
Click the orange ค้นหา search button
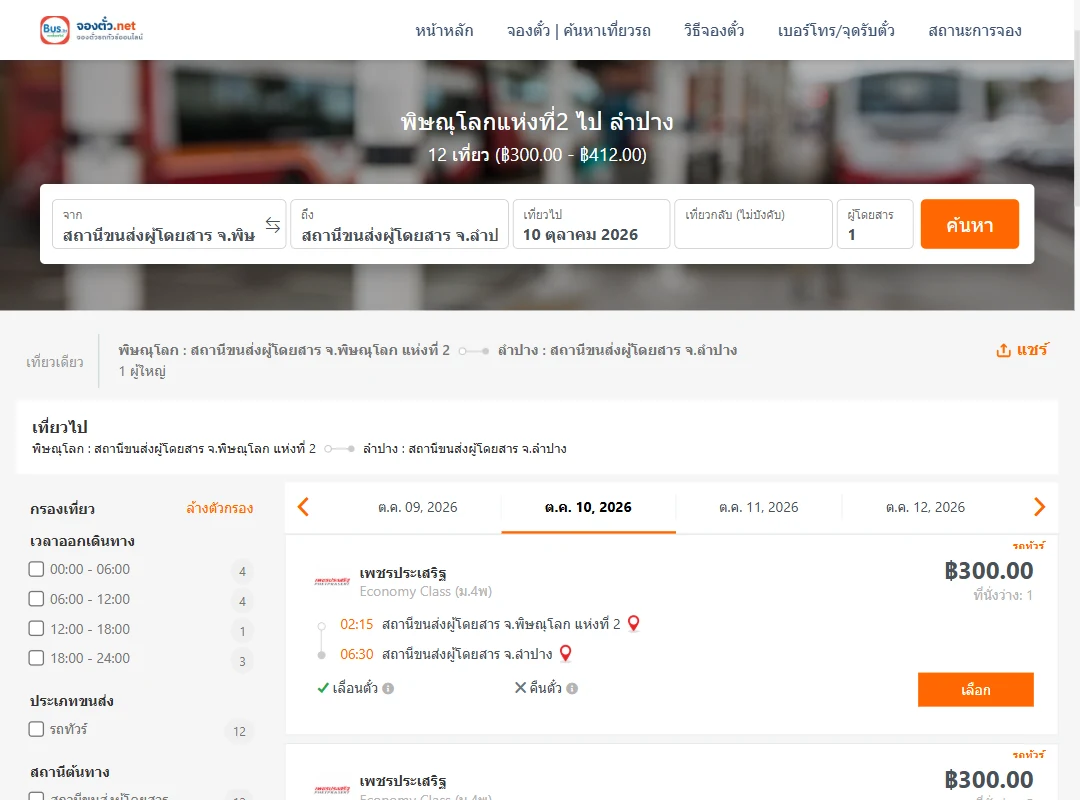970,224
